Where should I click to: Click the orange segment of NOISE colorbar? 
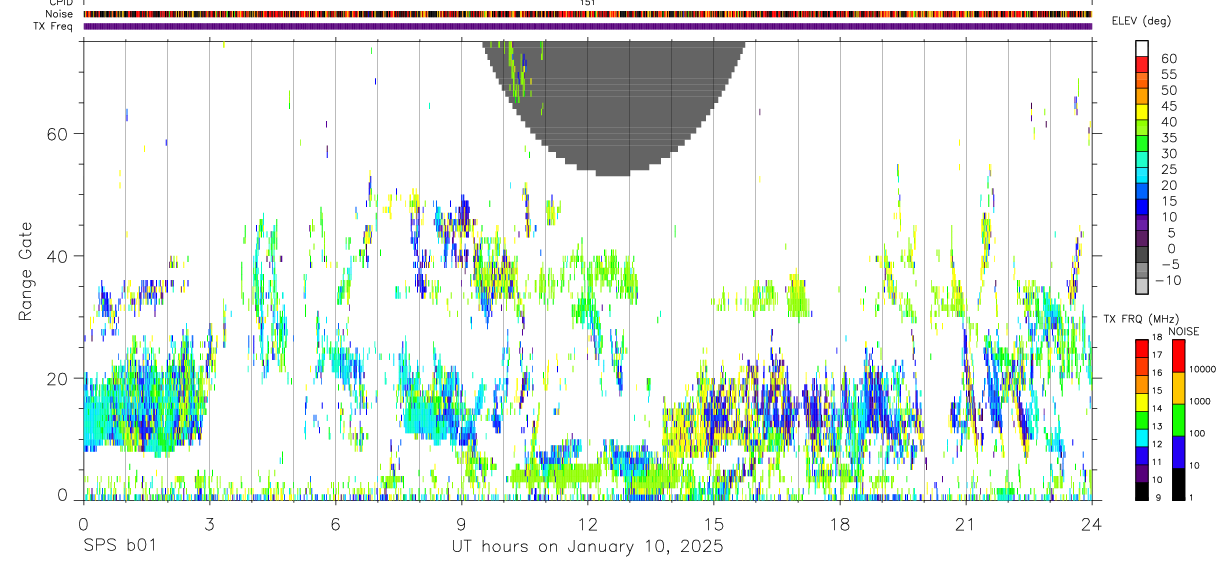pyautogui.click(x=1177, y=388)
